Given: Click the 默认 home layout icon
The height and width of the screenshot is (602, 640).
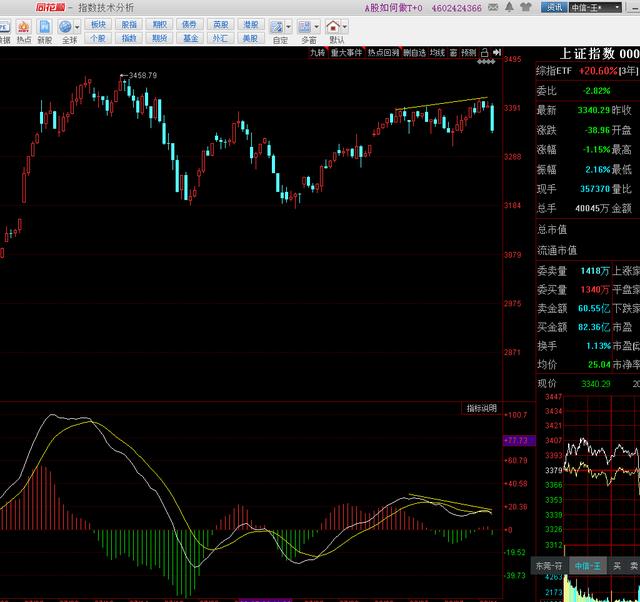Looking at the screenshot, I should (335, 27).
